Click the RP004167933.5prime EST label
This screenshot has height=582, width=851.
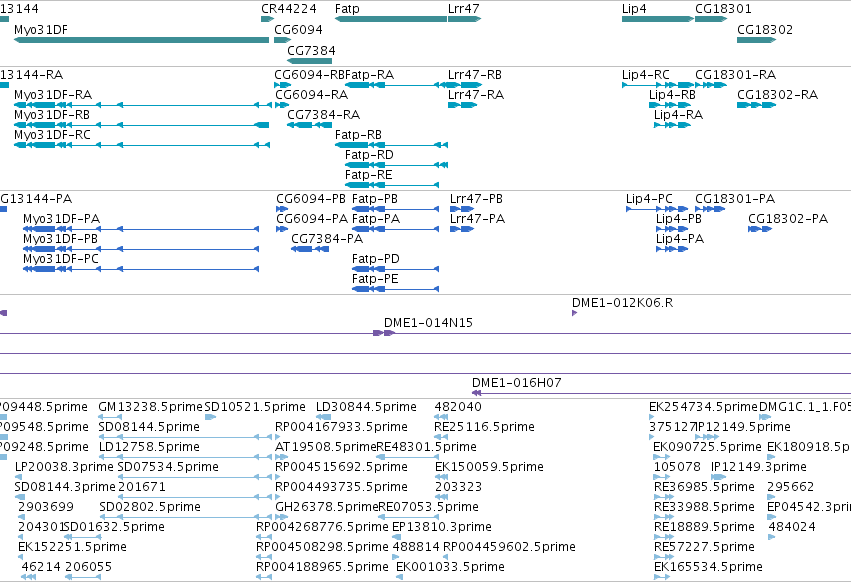point(341,427)
